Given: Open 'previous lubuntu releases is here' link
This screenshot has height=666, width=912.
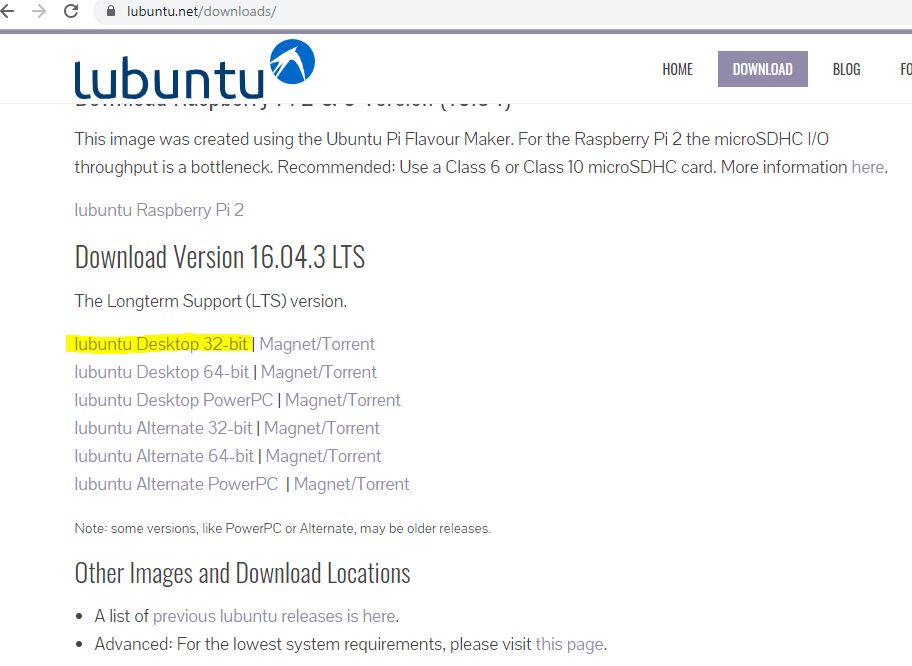Looking at the screenshot, I should pyautogui.click(x=274, y=616).
